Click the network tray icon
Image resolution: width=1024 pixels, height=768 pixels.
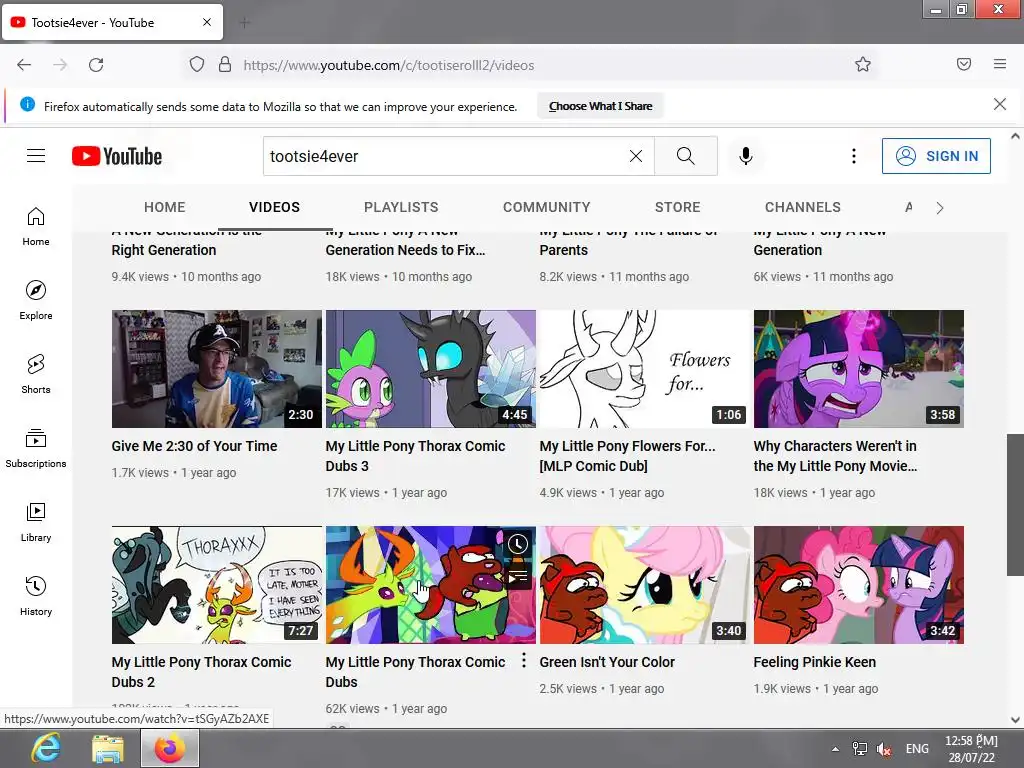pos(859,749)
